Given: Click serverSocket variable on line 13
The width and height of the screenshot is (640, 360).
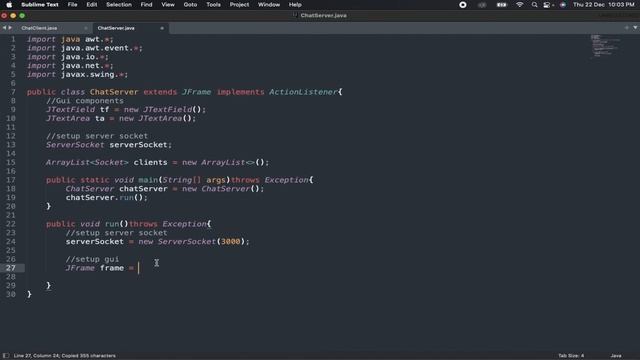Looking at the screenshot, I should pos(138,145).
